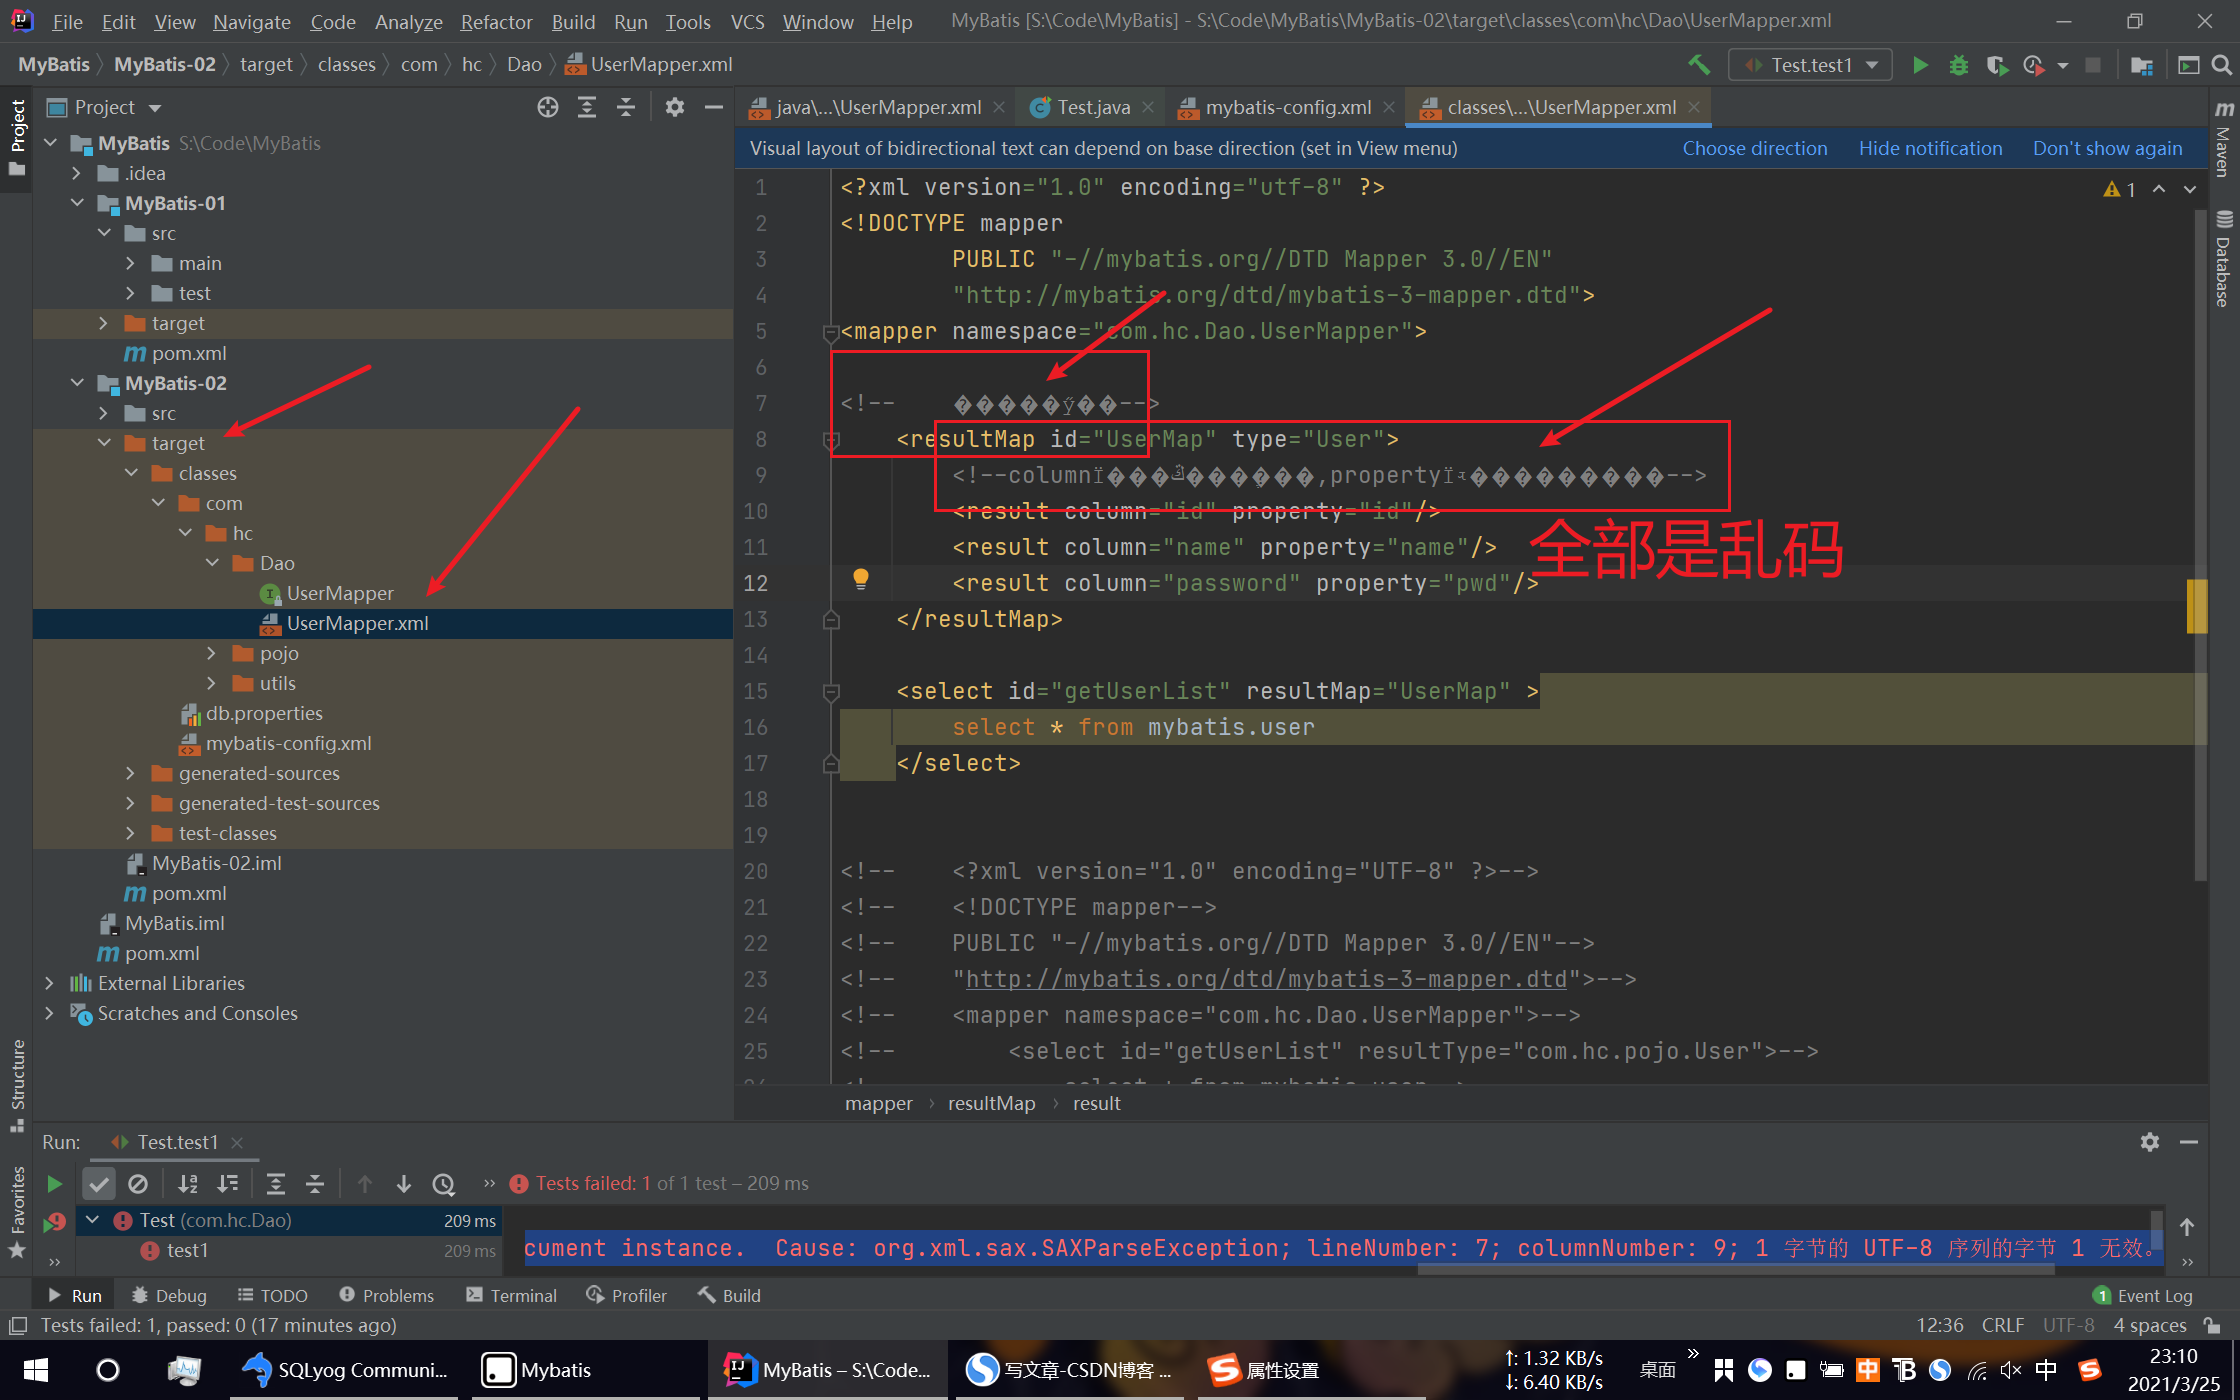2240x1400 pixels.
Task: Collapse the MyBatis-01 module node
Action: click(x=78, y=203)
